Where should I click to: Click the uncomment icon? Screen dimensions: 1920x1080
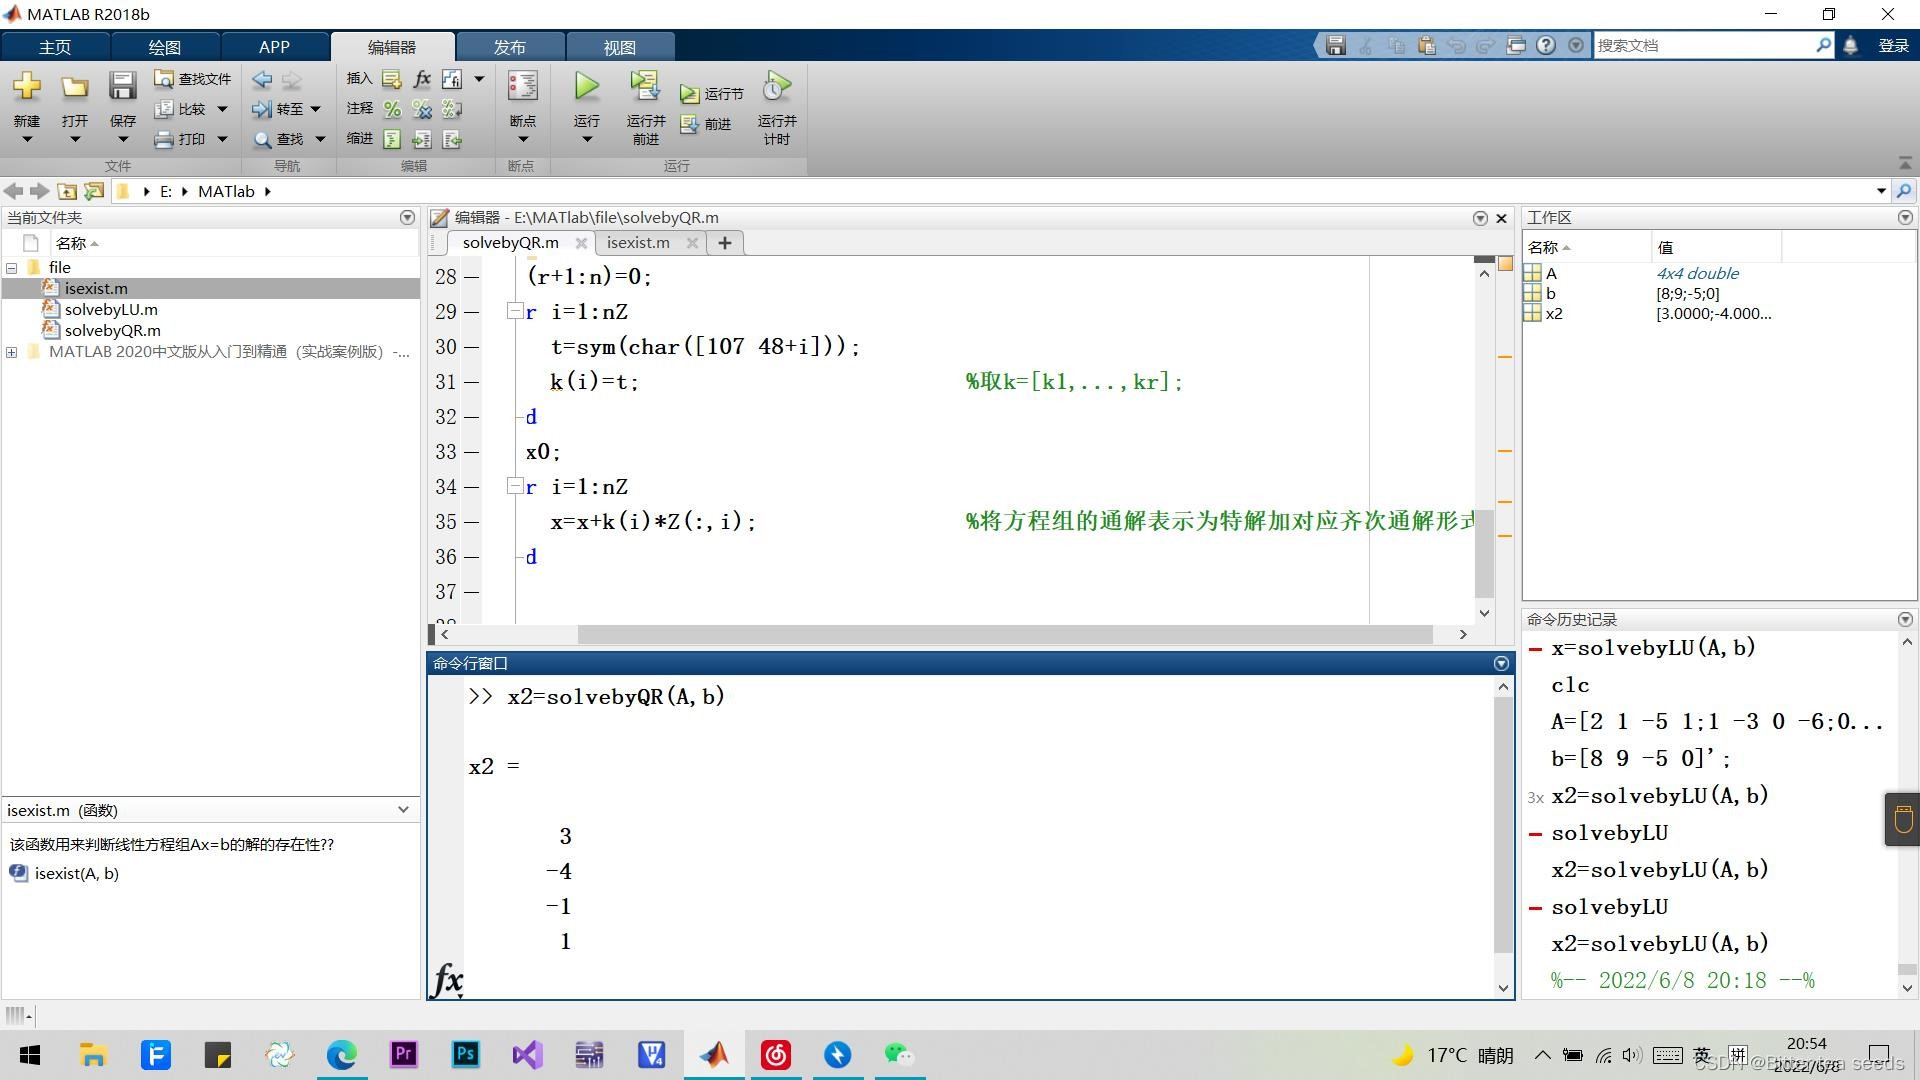tap(422, 109)
